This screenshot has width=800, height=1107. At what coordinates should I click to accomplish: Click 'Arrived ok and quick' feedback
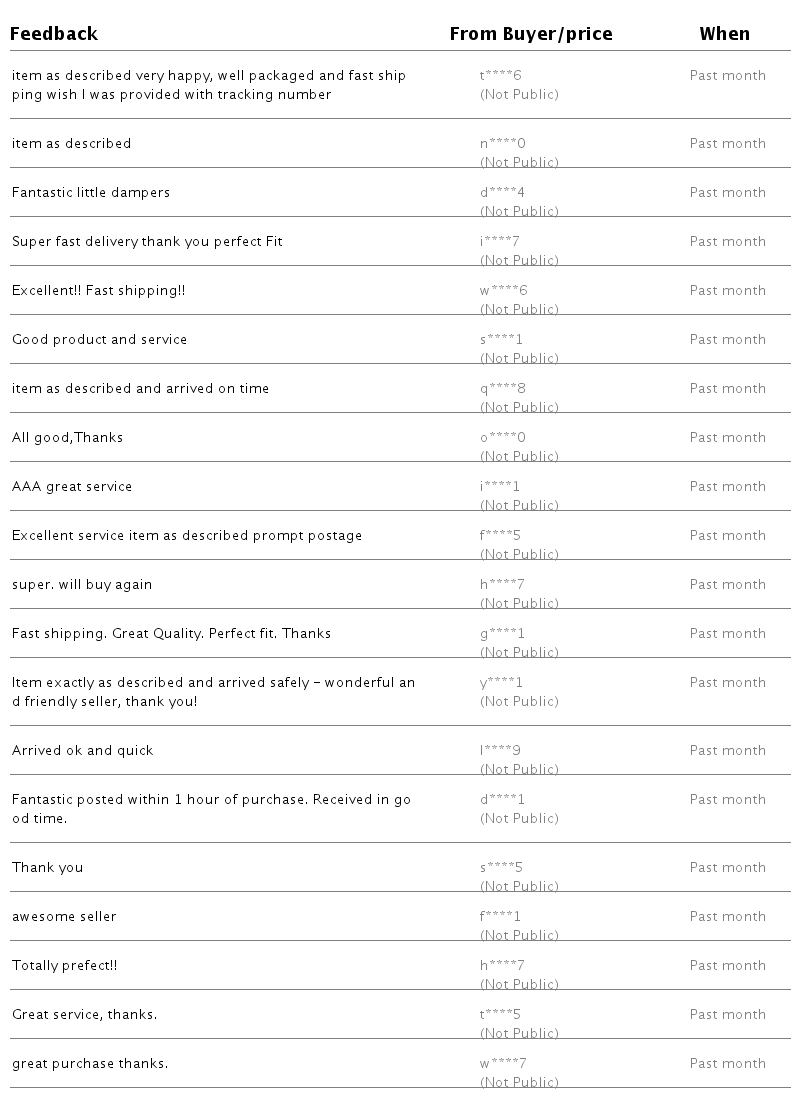click(83, 751)
